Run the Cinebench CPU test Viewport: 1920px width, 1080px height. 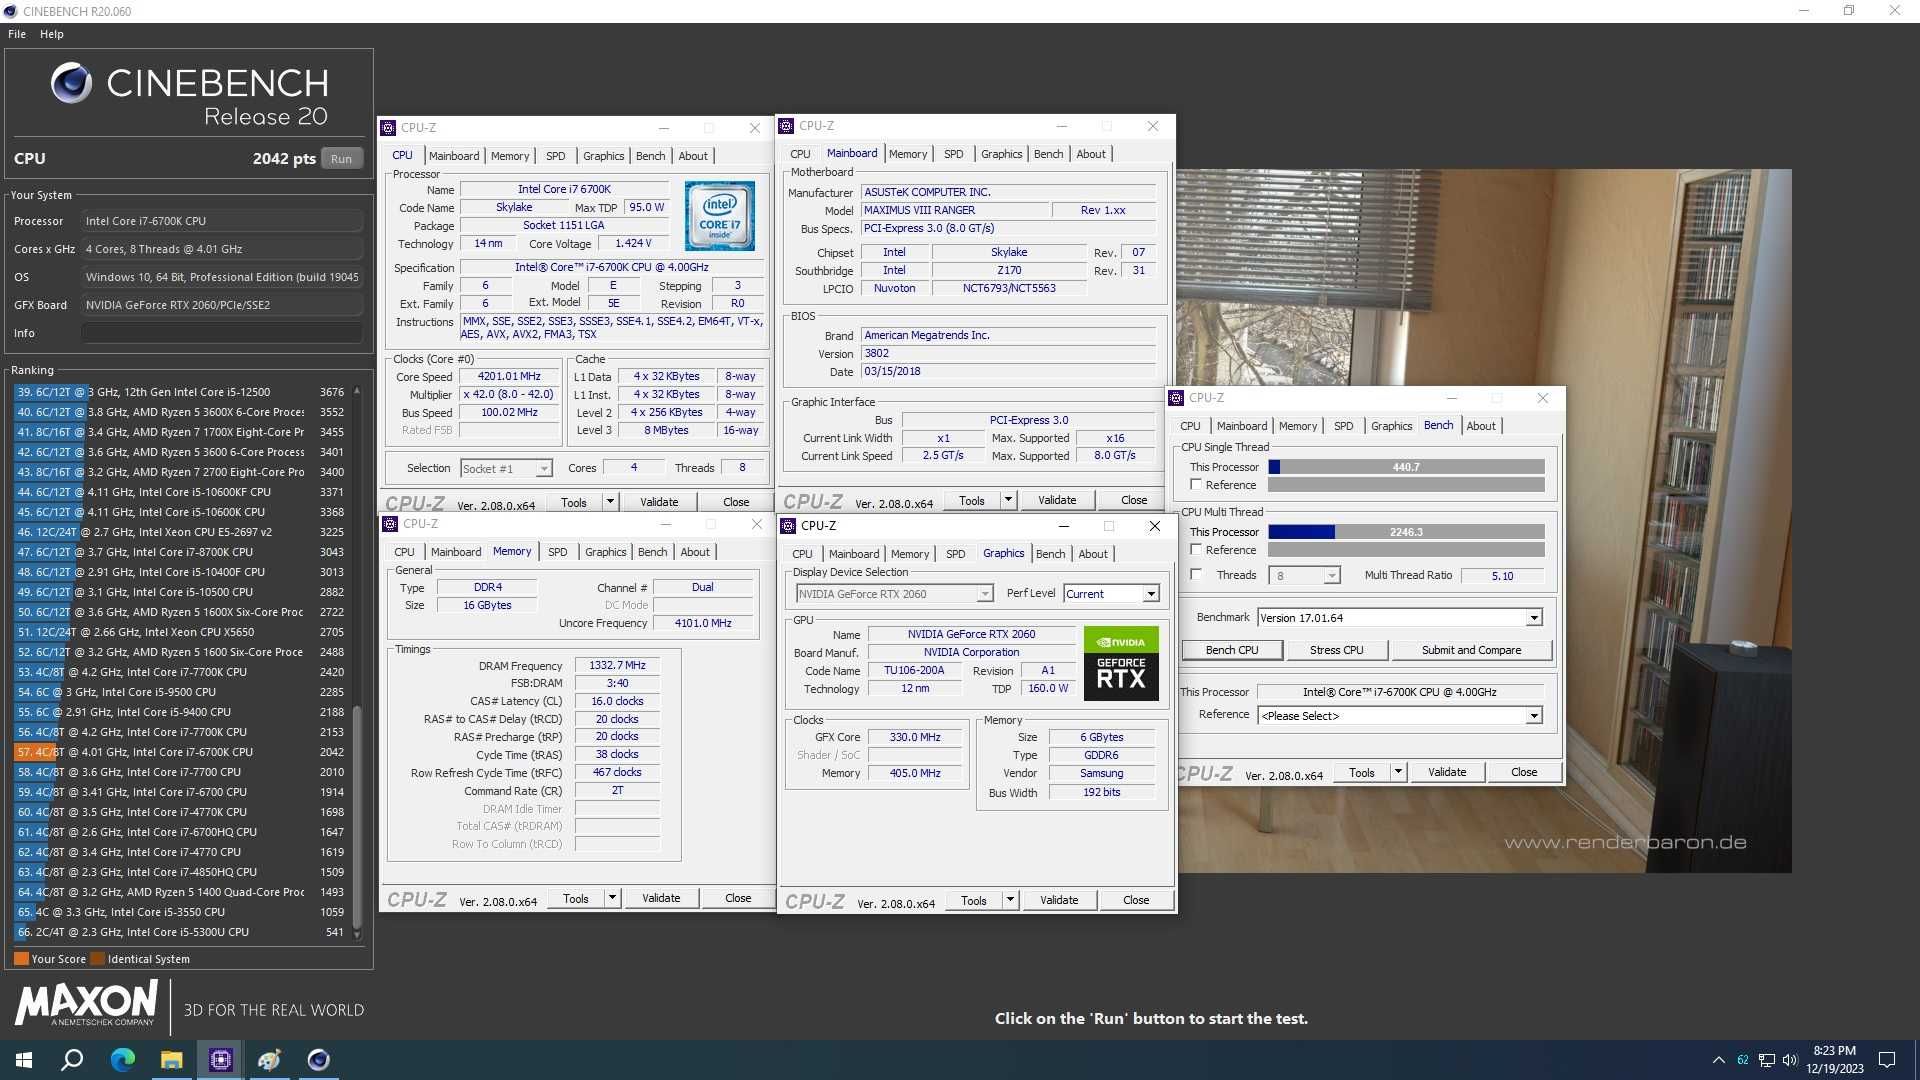click(x=341, y=159)
